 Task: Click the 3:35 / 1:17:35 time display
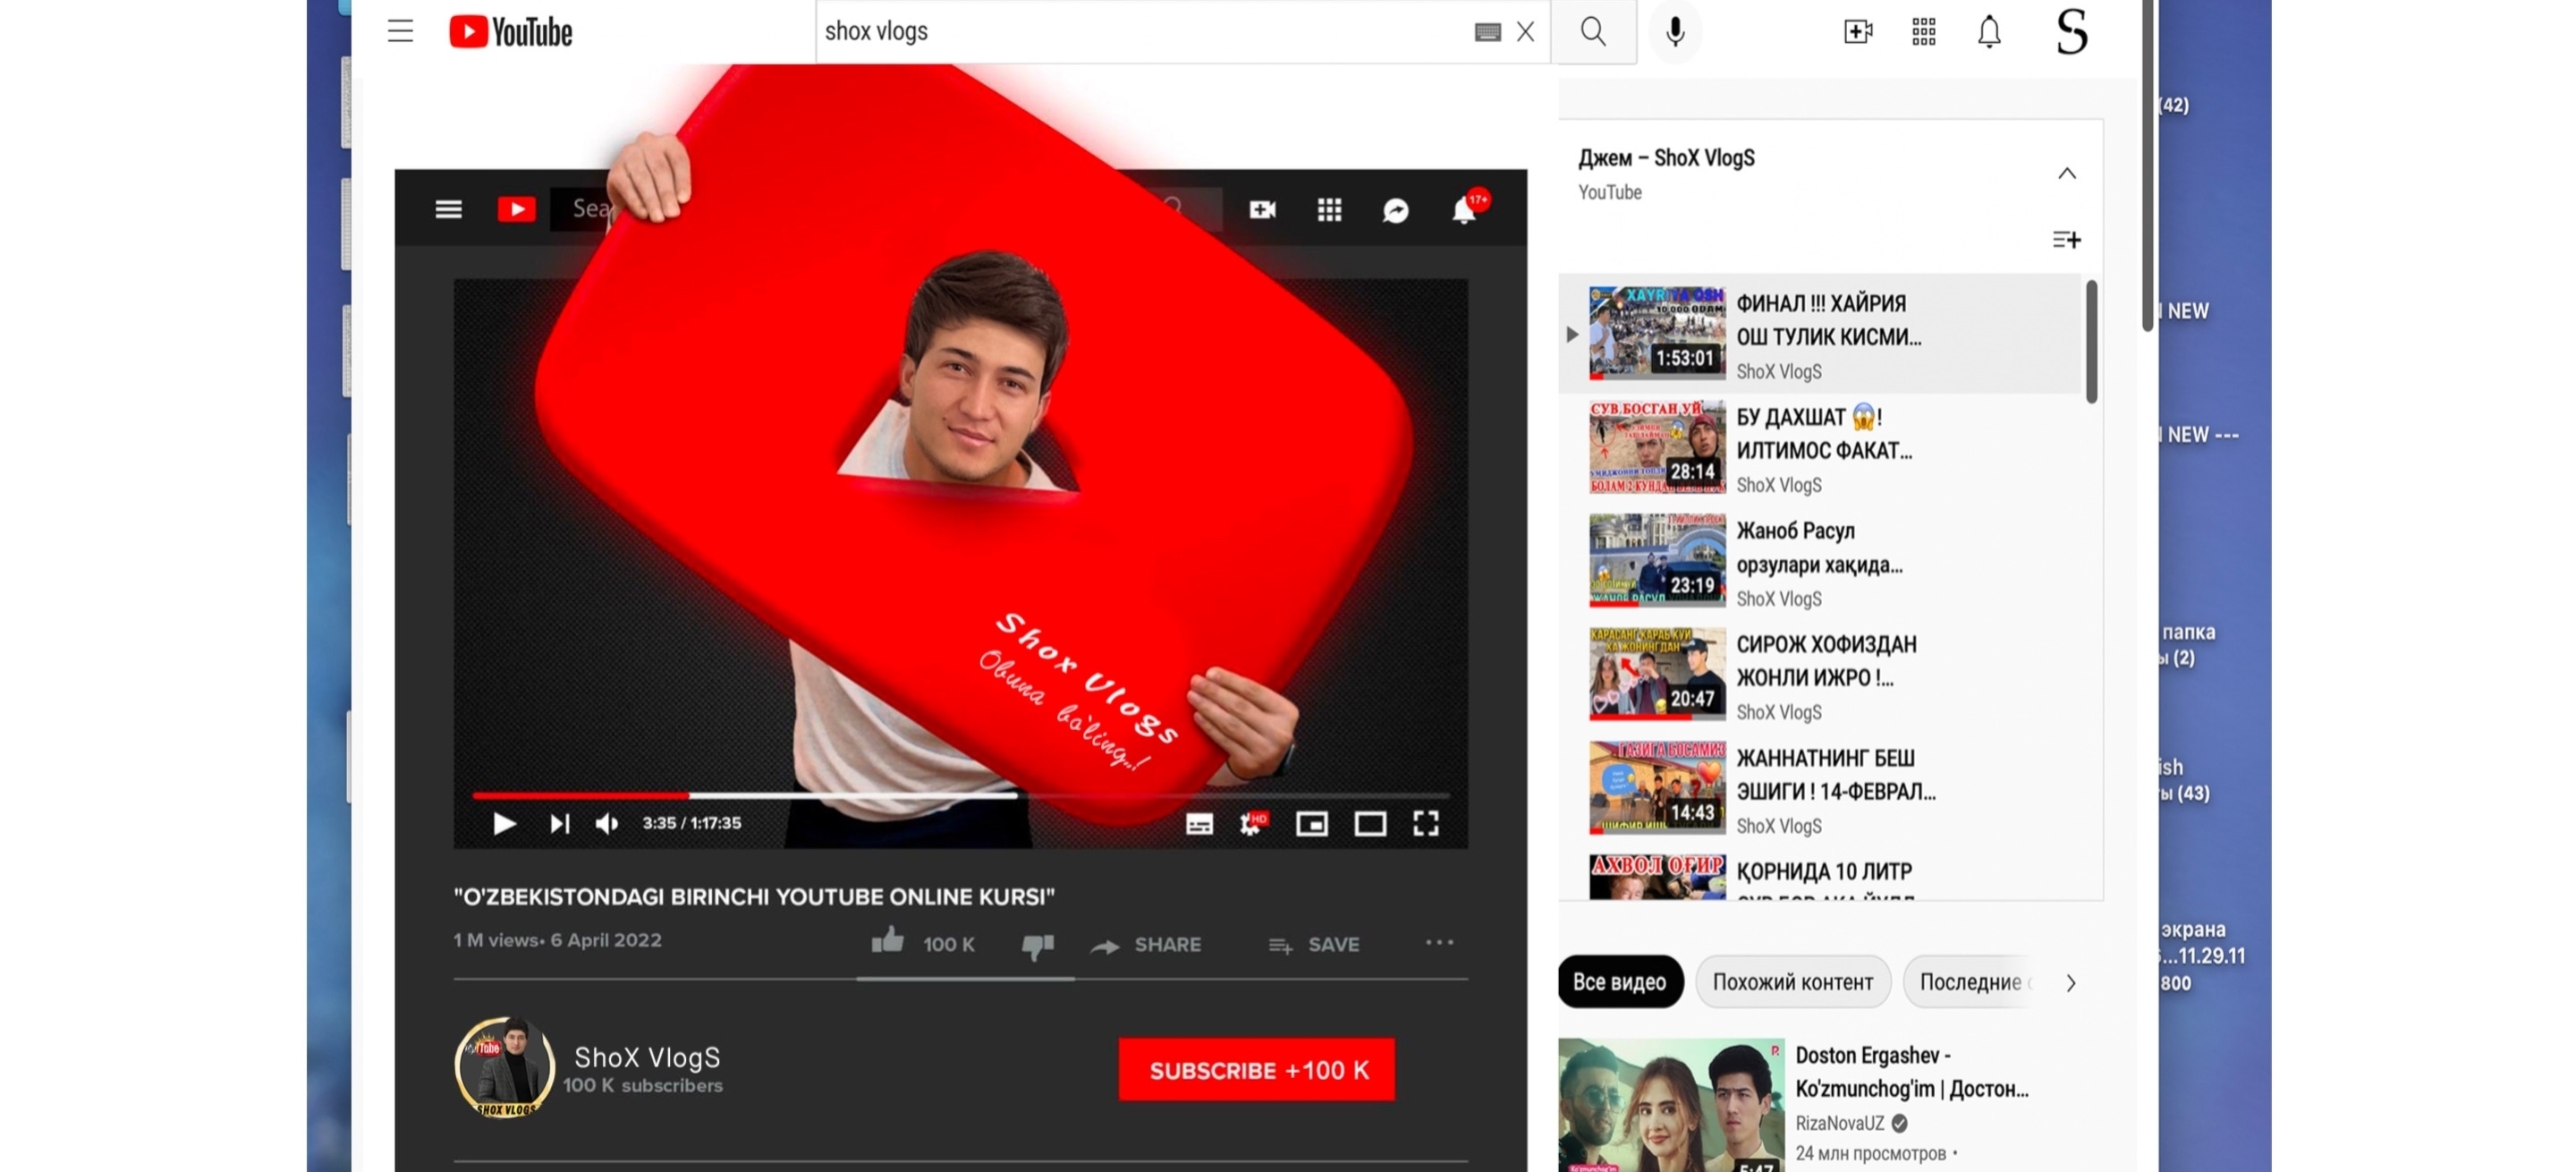click(691, 823)
